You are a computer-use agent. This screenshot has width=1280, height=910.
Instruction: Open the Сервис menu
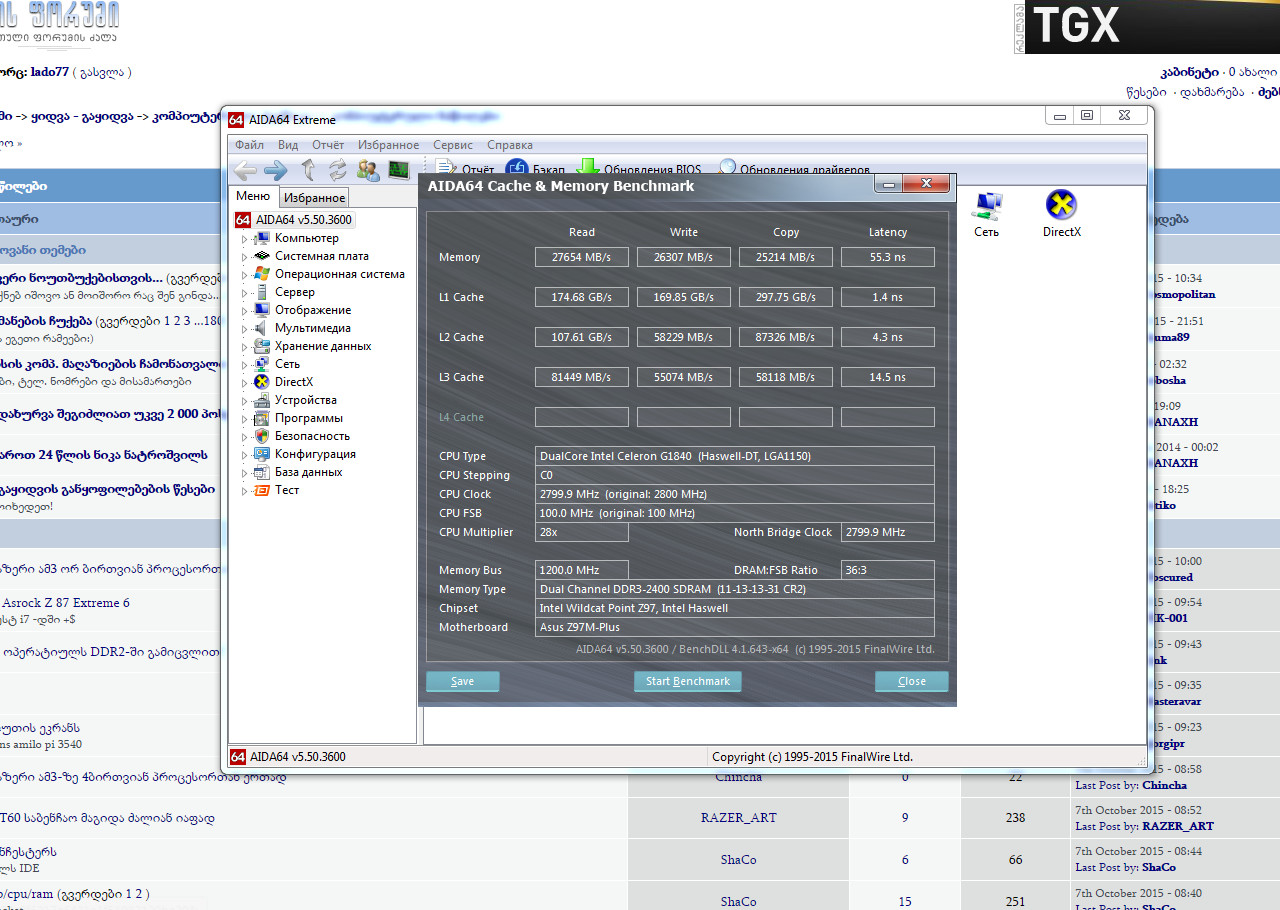pos(453,145)
